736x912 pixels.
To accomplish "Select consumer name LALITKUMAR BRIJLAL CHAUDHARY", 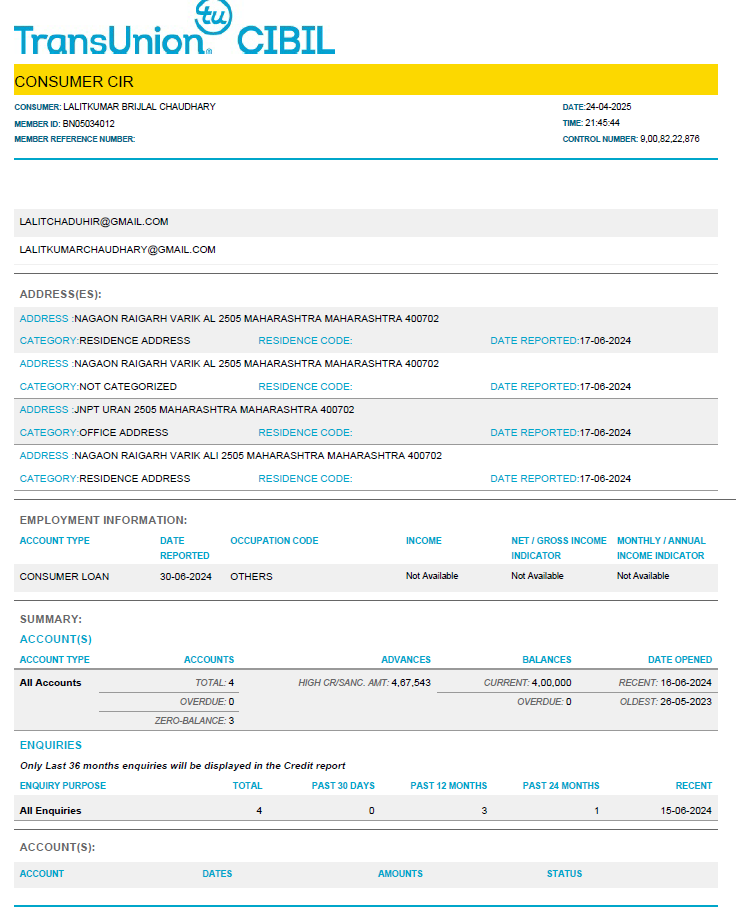I will pos(139,107).
